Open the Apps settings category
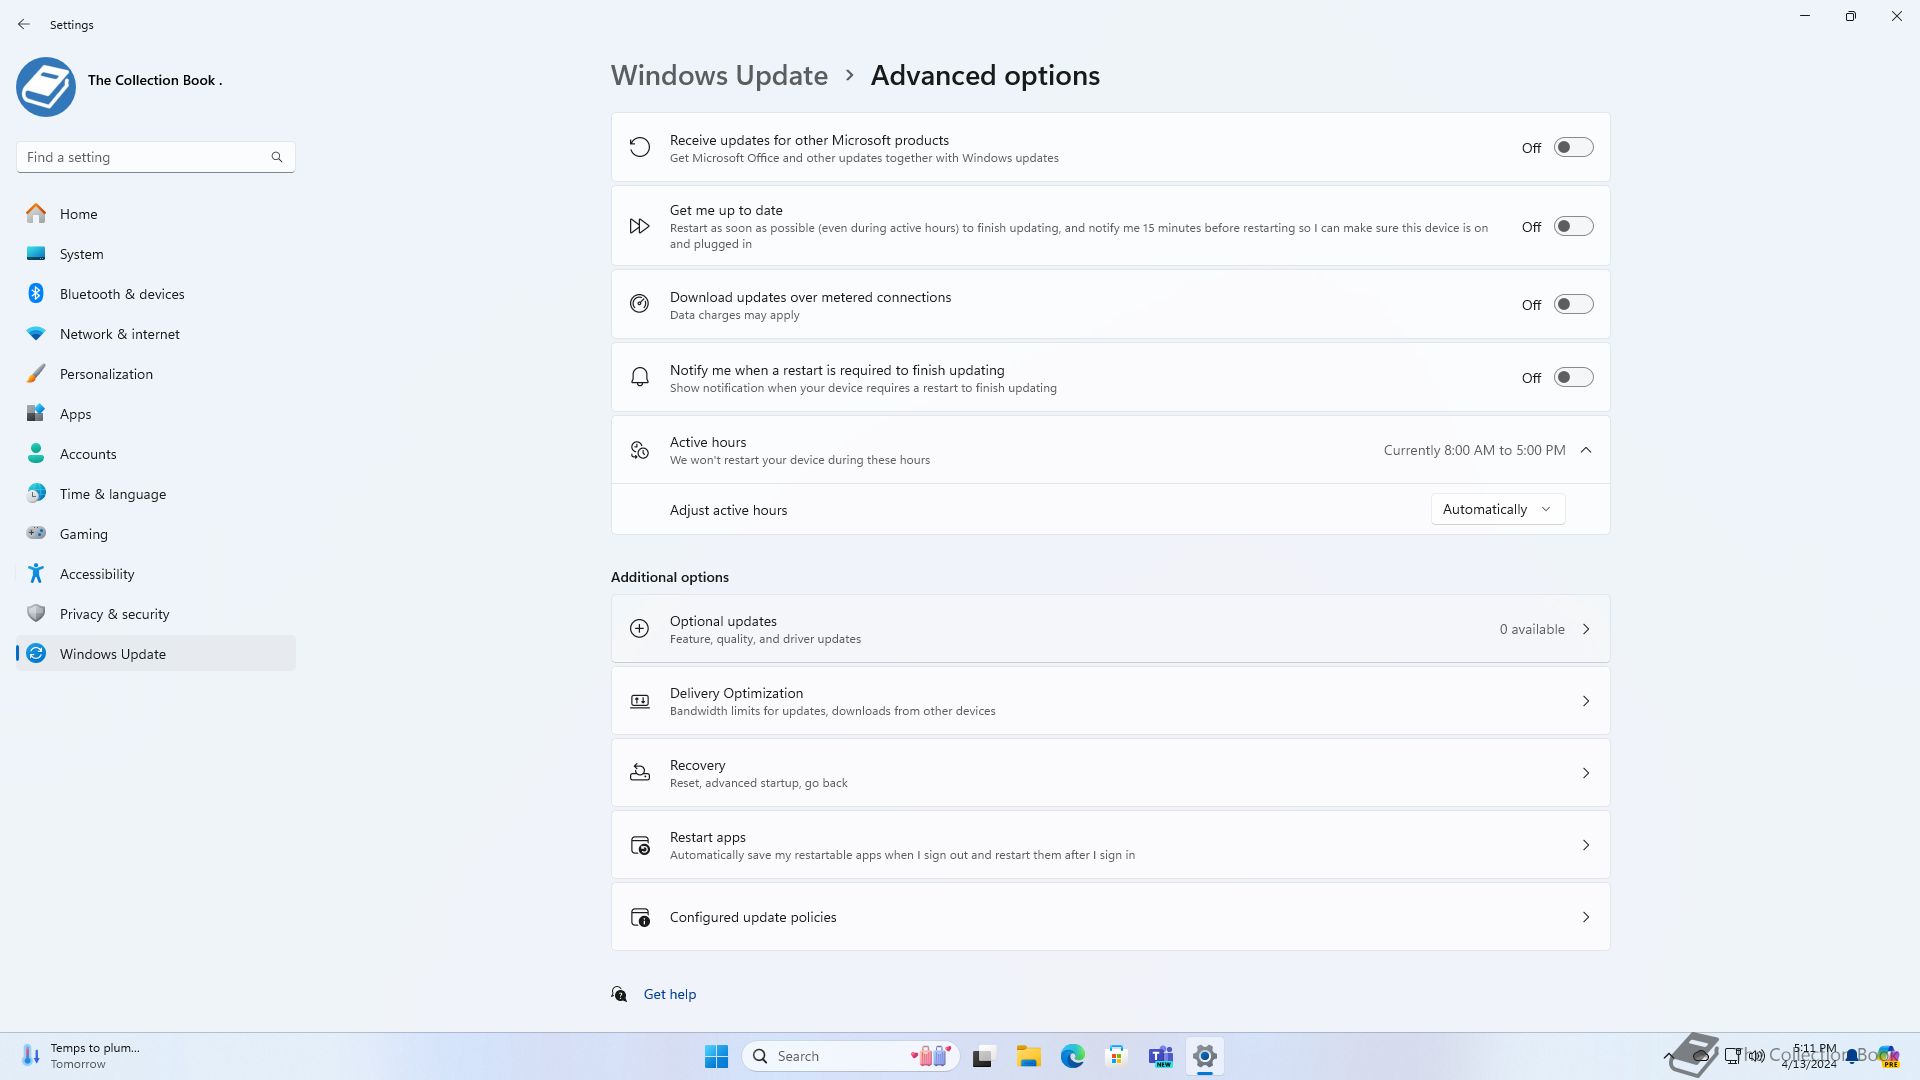 tap(156, 413)
